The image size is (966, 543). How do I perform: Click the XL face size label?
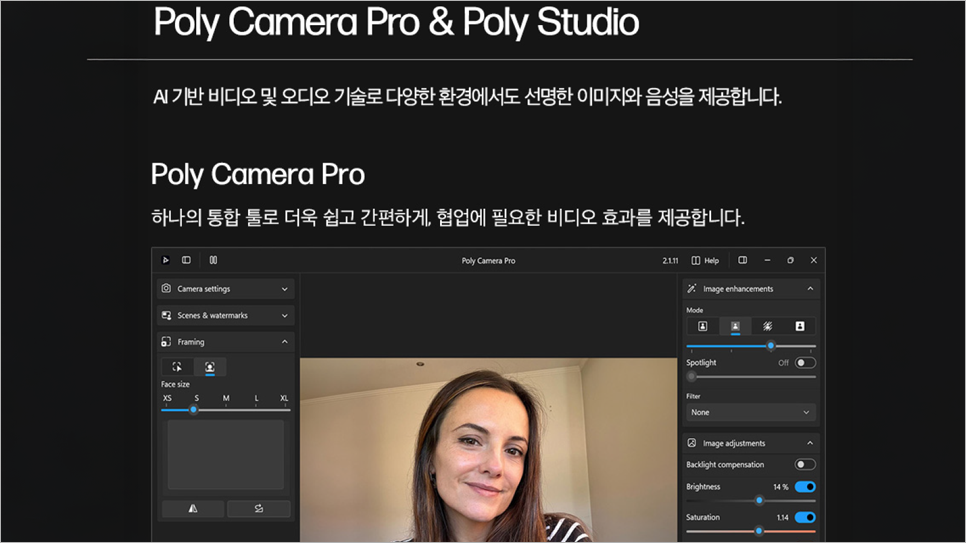tap(284, 398)
